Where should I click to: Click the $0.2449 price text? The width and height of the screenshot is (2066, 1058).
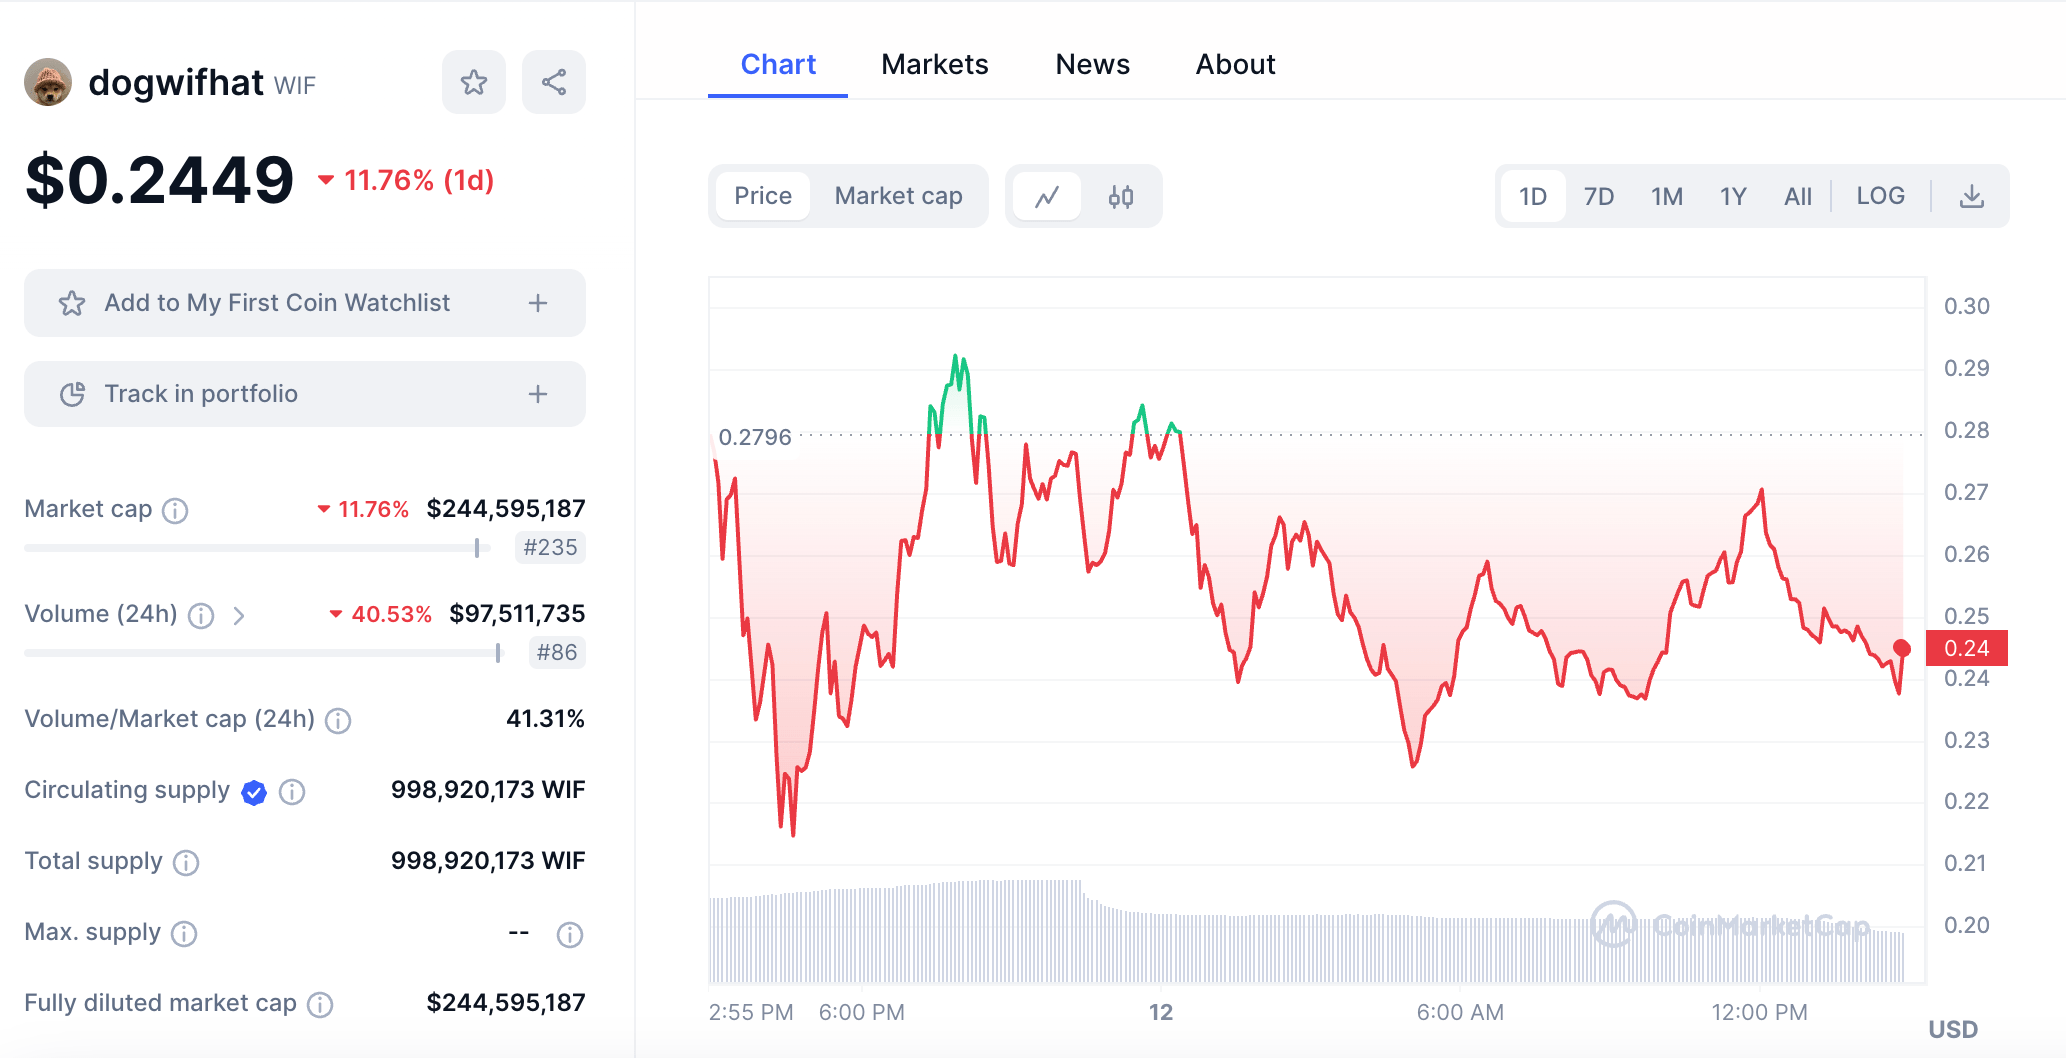(160, 181)
